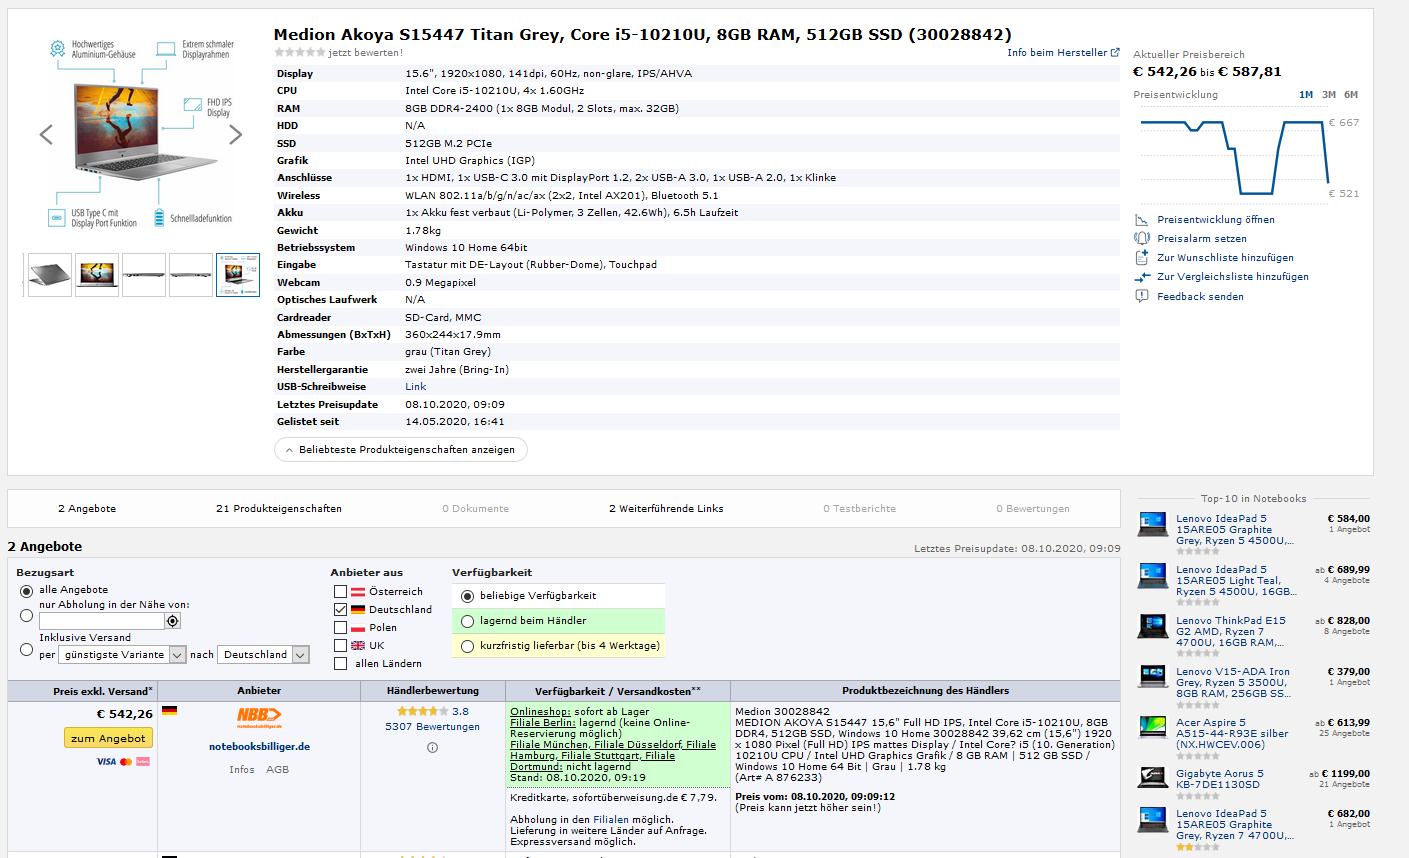This screenshot has height=858, width=1409.
Task: Click the zum Angebot button
Action: (x=109, y=738)
